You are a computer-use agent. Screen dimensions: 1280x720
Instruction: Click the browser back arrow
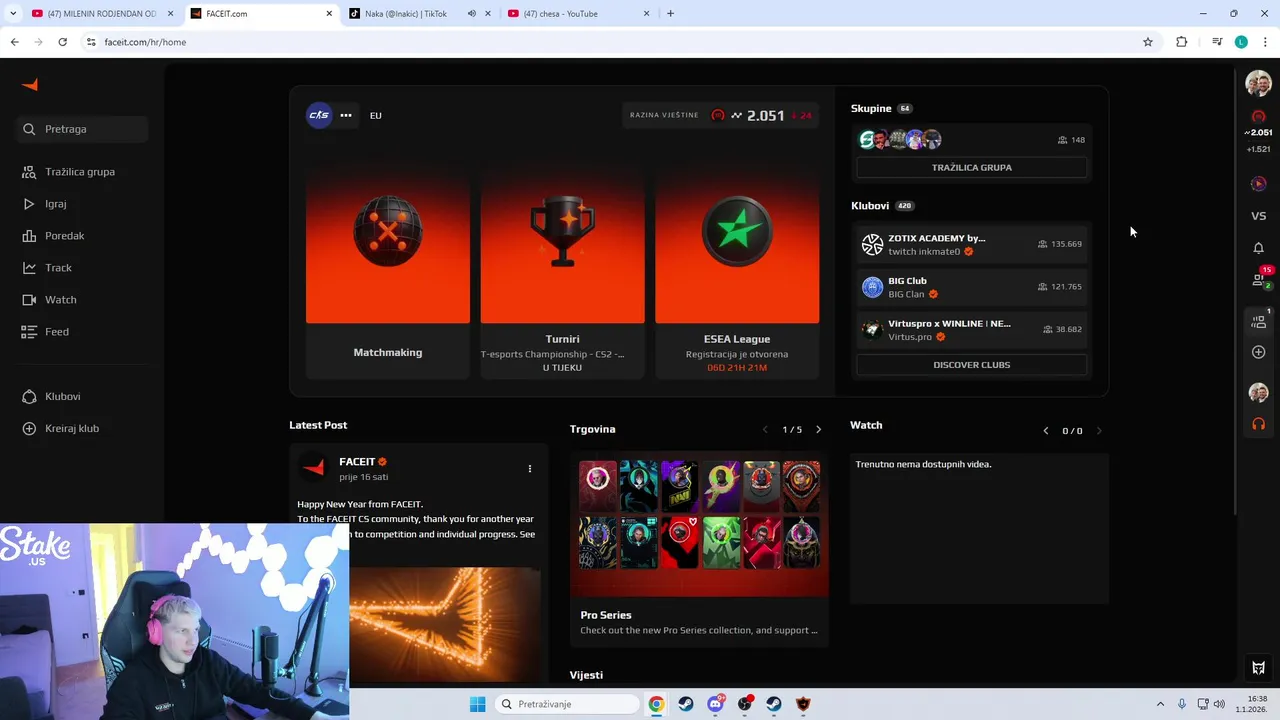pos(14,42)
